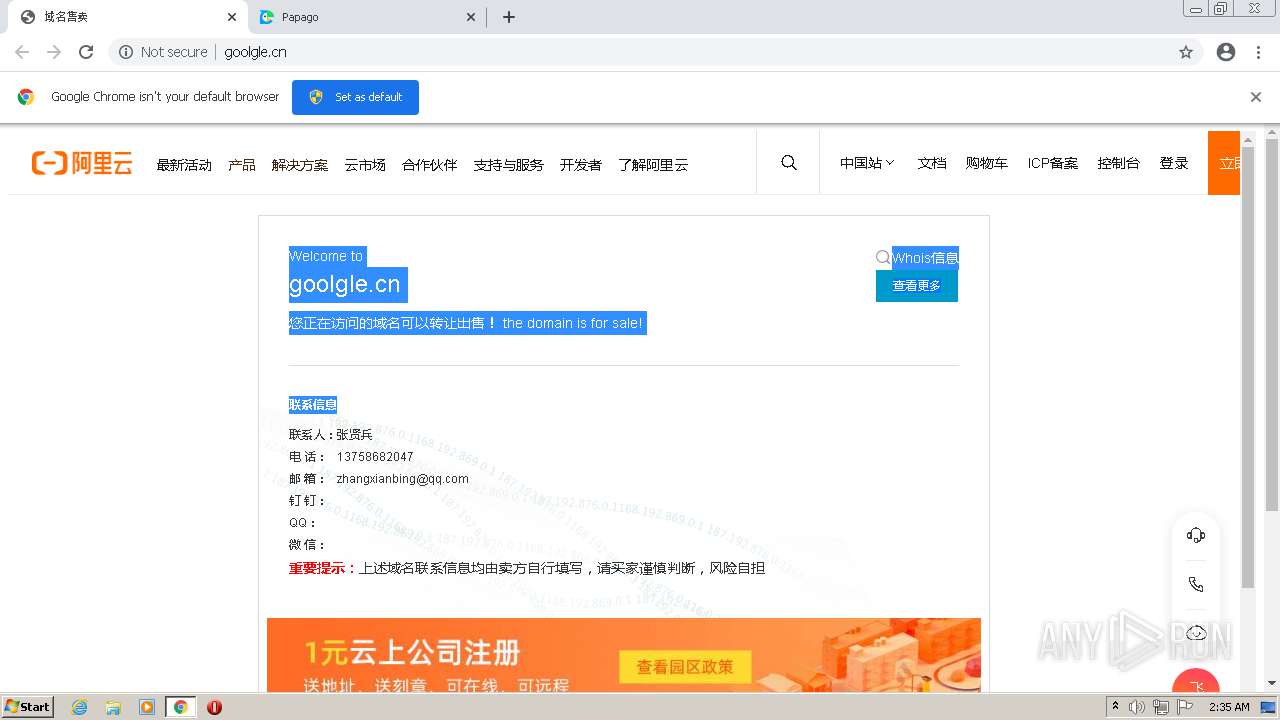Open the 控制台 link

pos(1118,163)
